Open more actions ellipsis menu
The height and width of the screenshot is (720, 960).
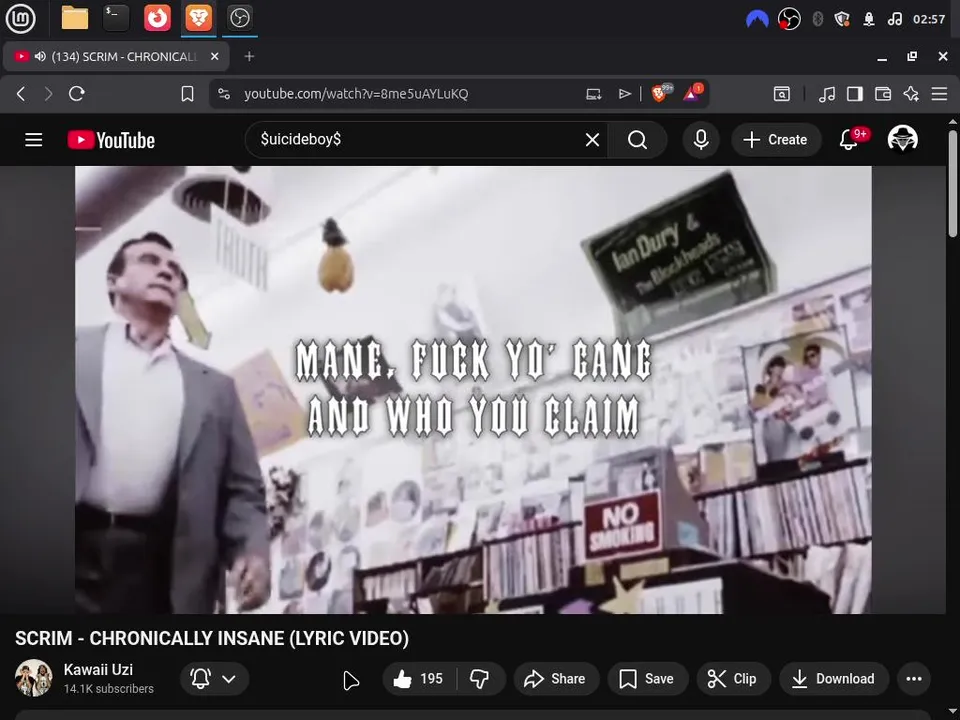(x=914, y=678)
